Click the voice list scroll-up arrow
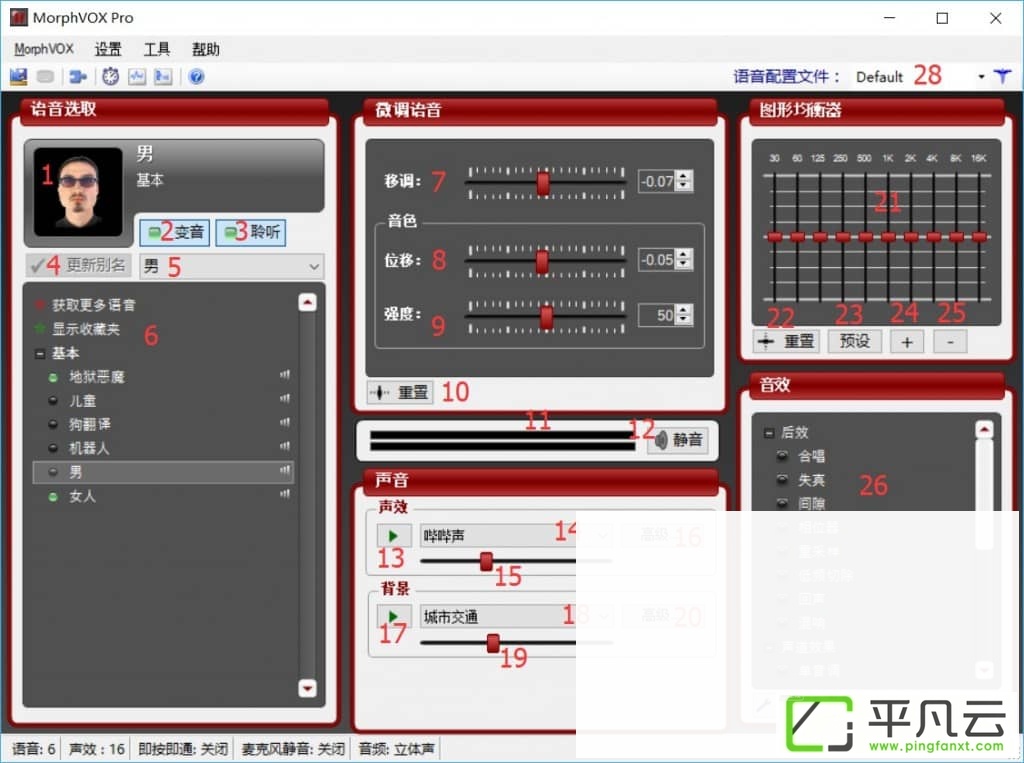 click(x=308, y=302)
